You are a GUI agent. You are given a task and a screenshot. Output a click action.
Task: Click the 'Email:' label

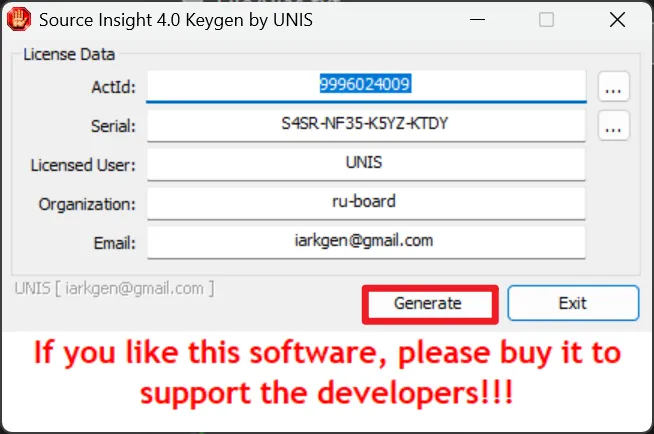(115, 243)
